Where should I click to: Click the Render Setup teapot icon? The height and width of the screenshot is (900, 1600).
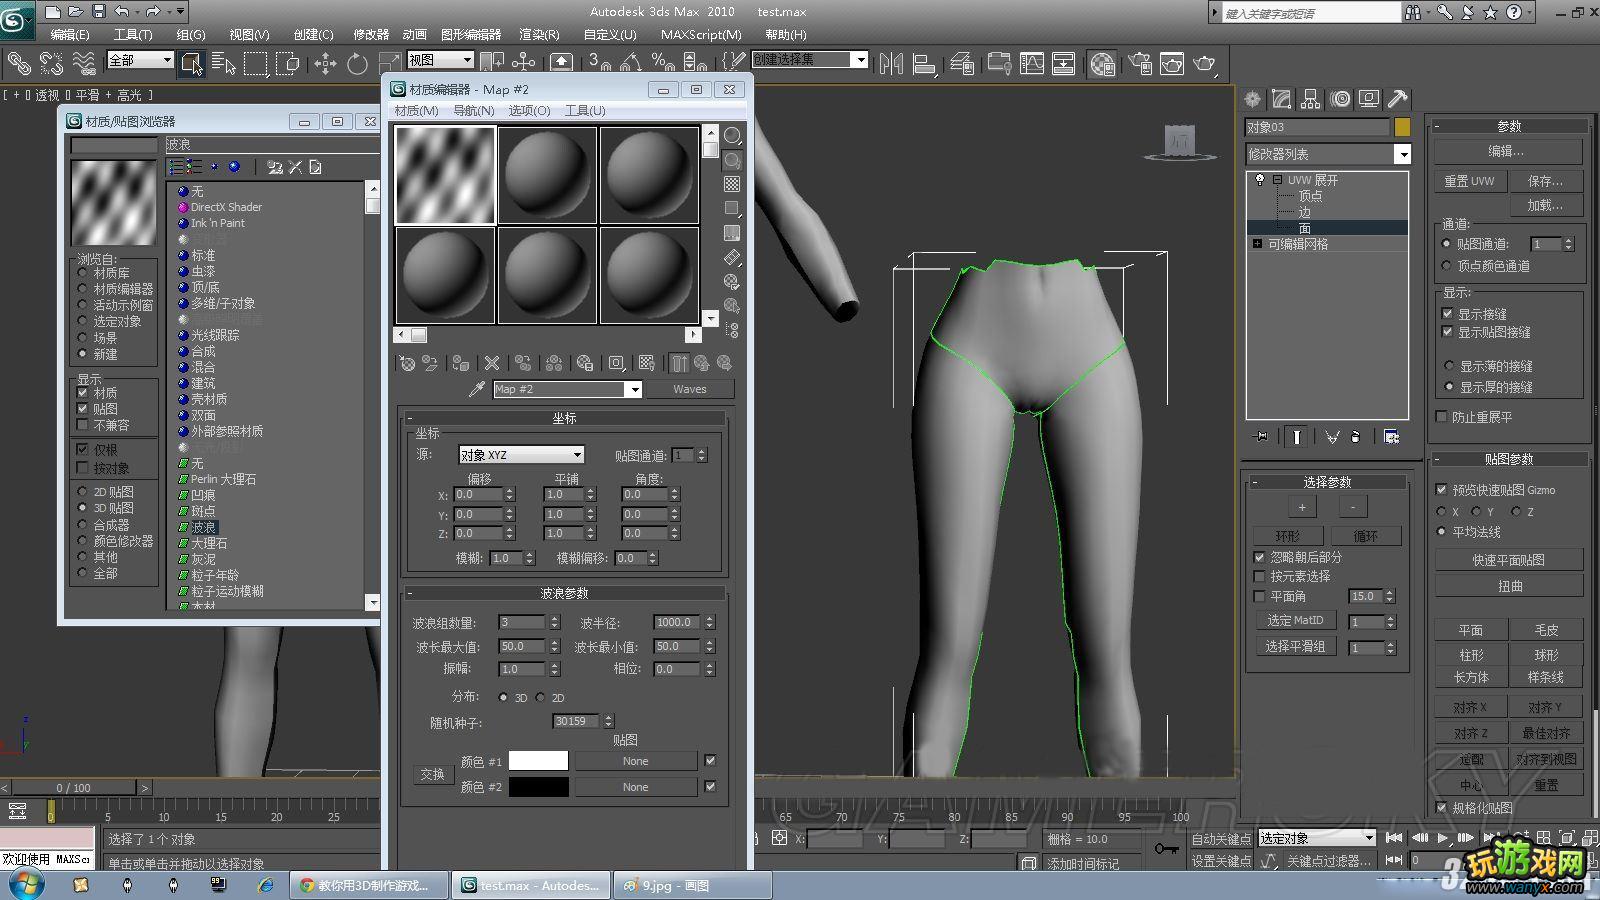pyautogui.click(x=1140, y=64)
